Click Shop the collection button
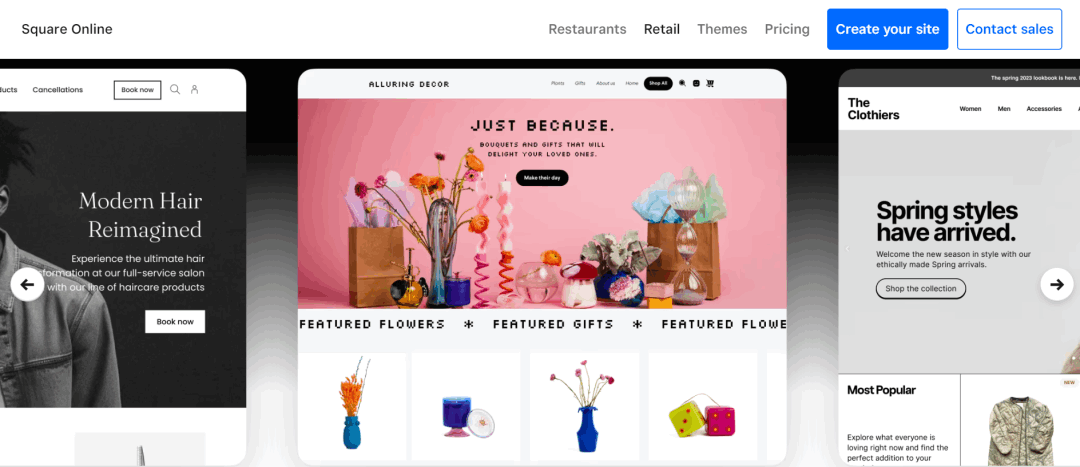1080x467 pixels. [x=921, y=289]
